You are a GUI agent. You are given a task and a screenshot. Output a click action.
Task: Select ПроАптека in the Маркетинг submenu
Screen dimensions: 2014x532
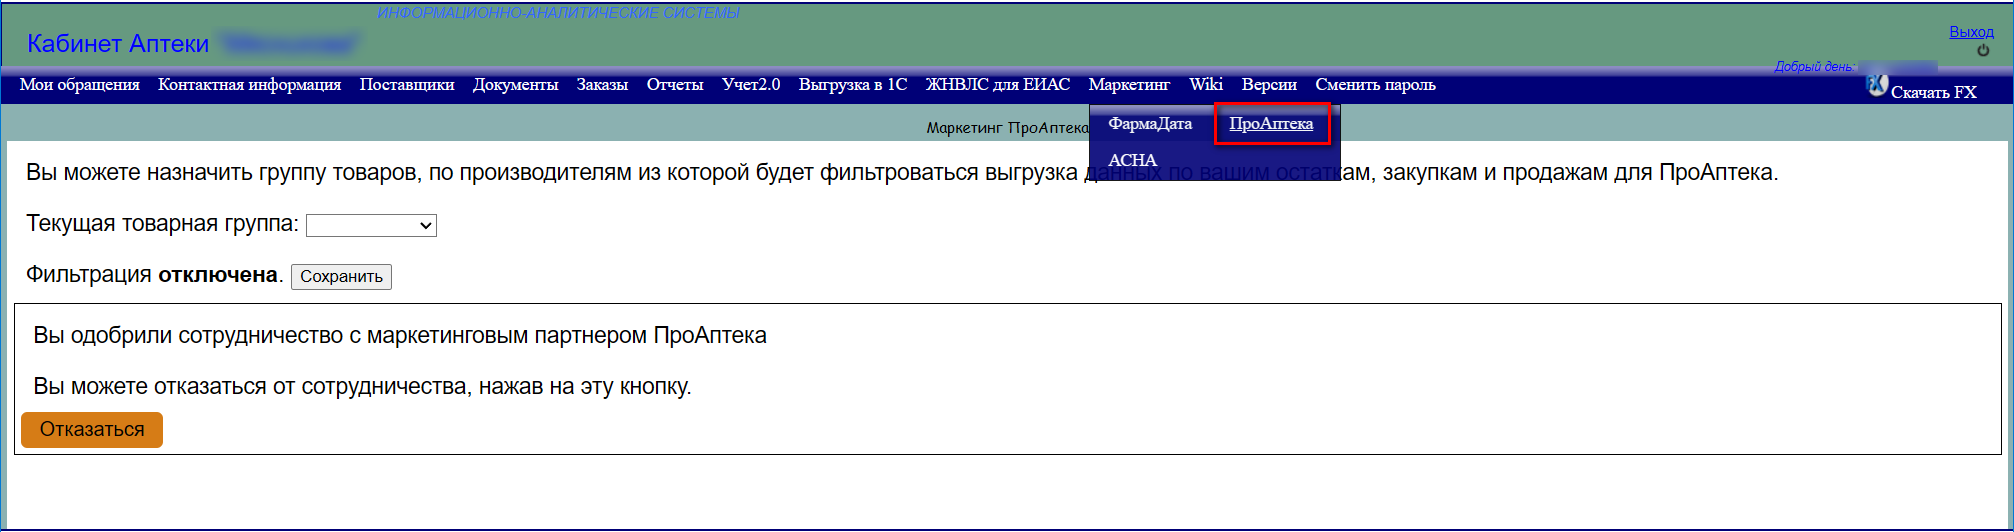tap(1271, 124)
